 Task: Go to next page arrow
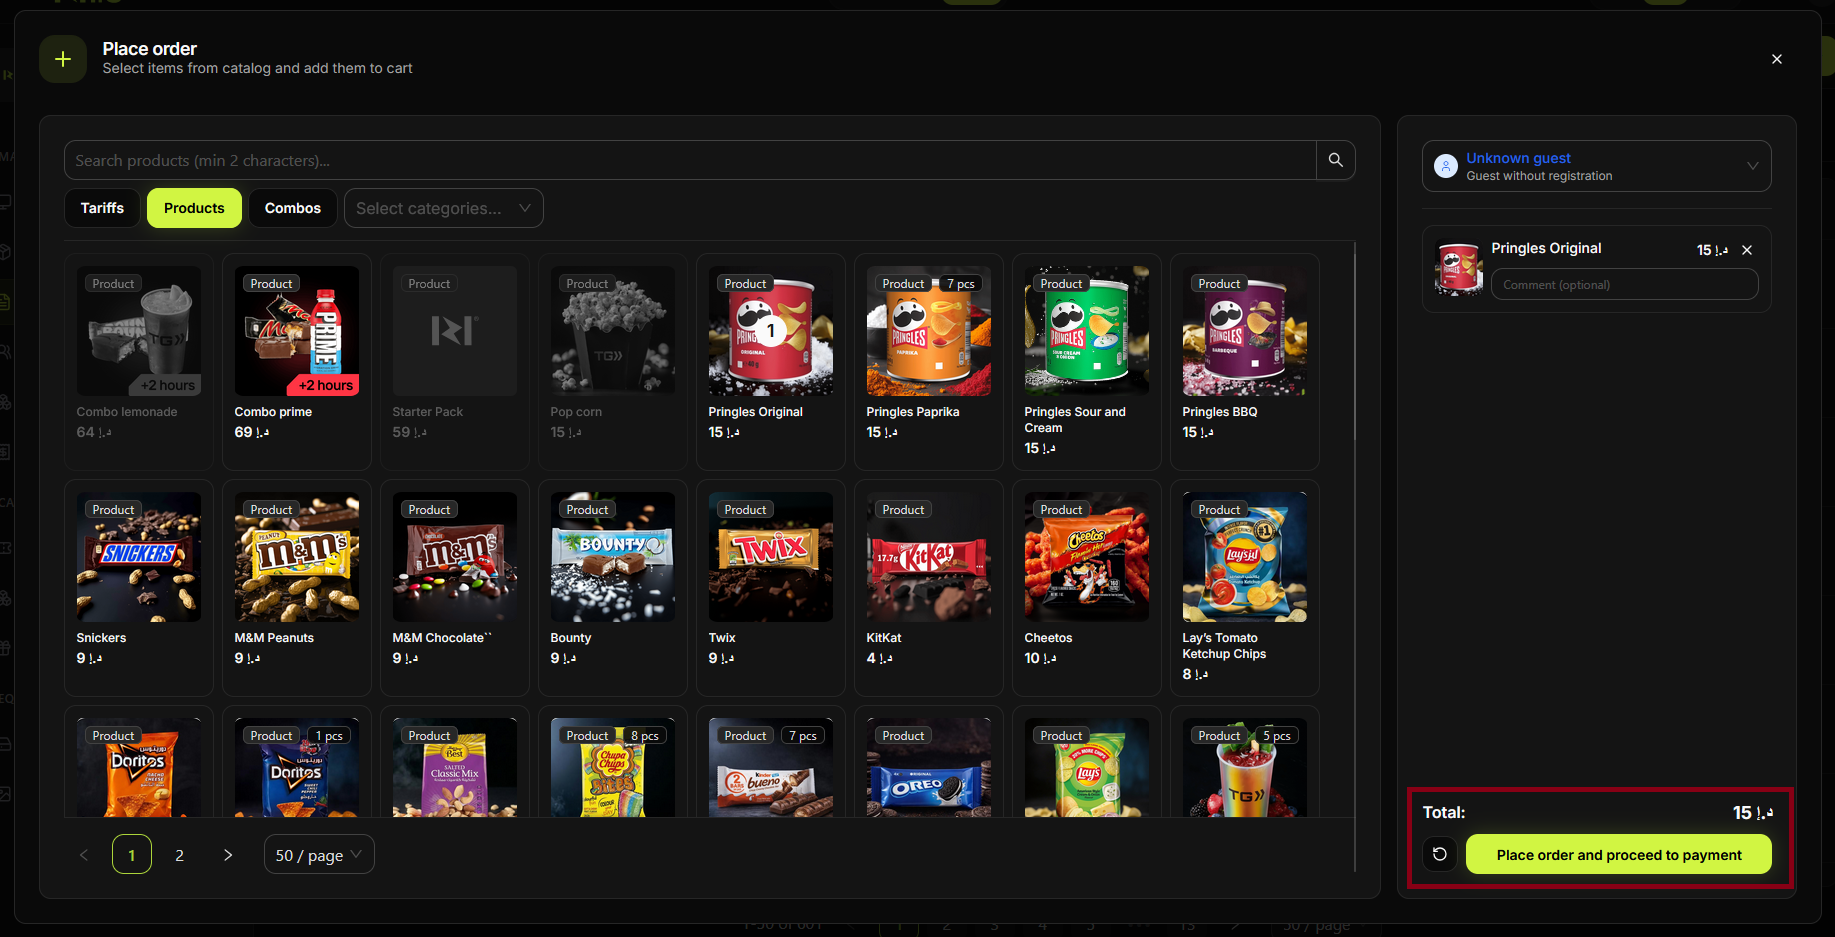pyautogui.click(x=228, y=855)
